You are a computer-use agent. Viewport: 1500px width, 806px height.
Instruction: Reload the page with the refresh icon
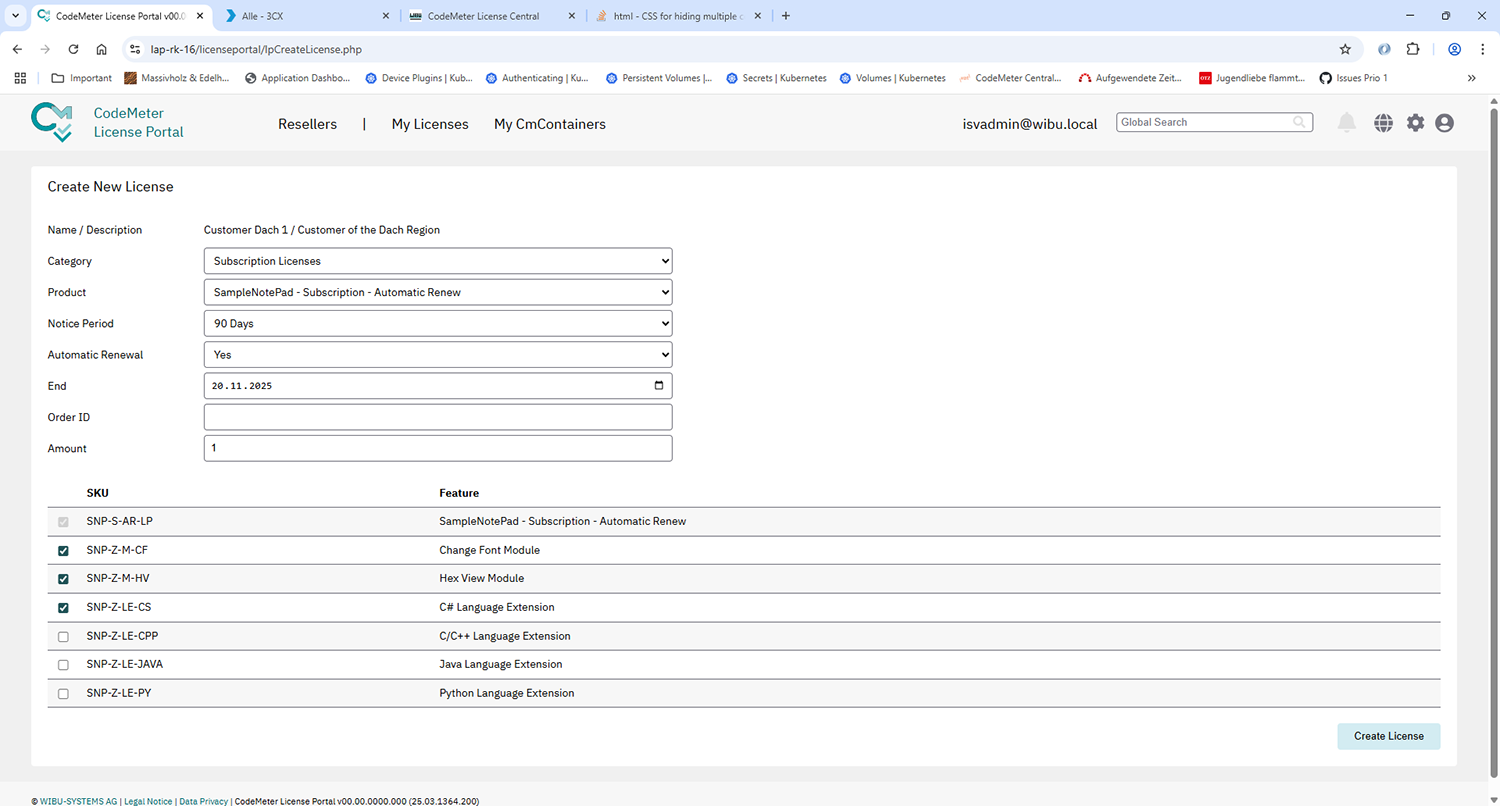[73, 48]
